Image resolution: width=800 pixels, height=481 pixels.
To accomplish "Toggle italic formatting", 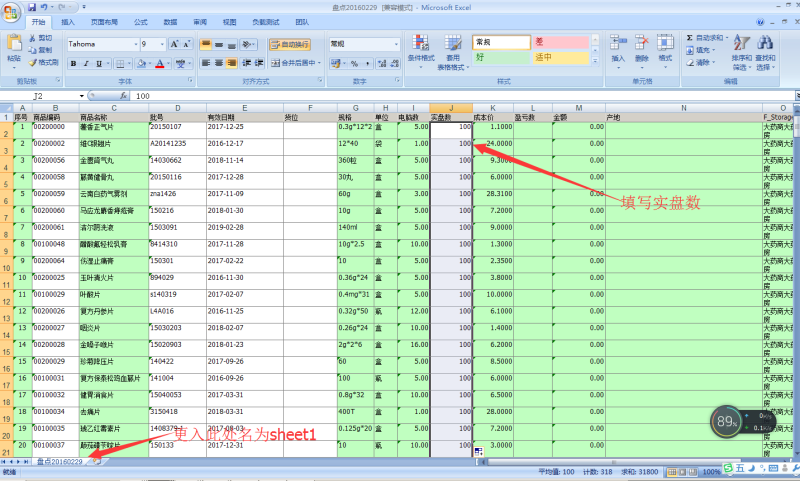I will click(86, 64).
